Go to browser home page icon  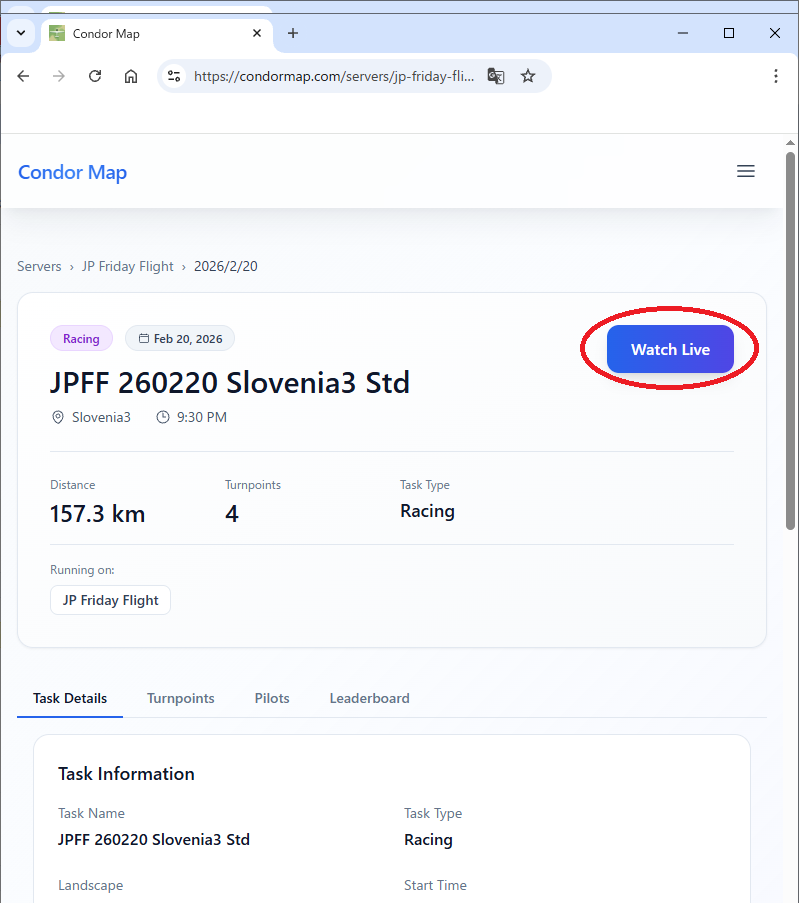(x=131, y=76)
